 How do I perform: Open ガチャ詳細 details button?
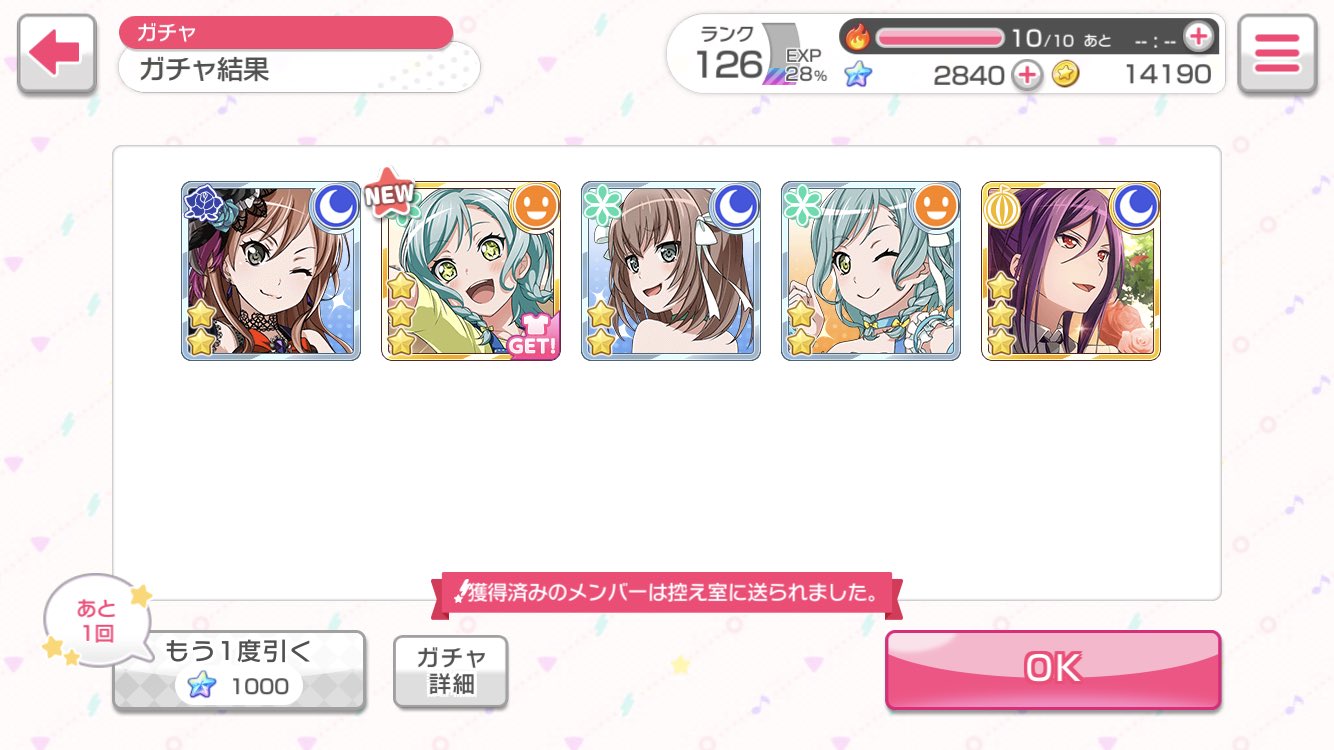pyautogui.click(x=451, y=671)
